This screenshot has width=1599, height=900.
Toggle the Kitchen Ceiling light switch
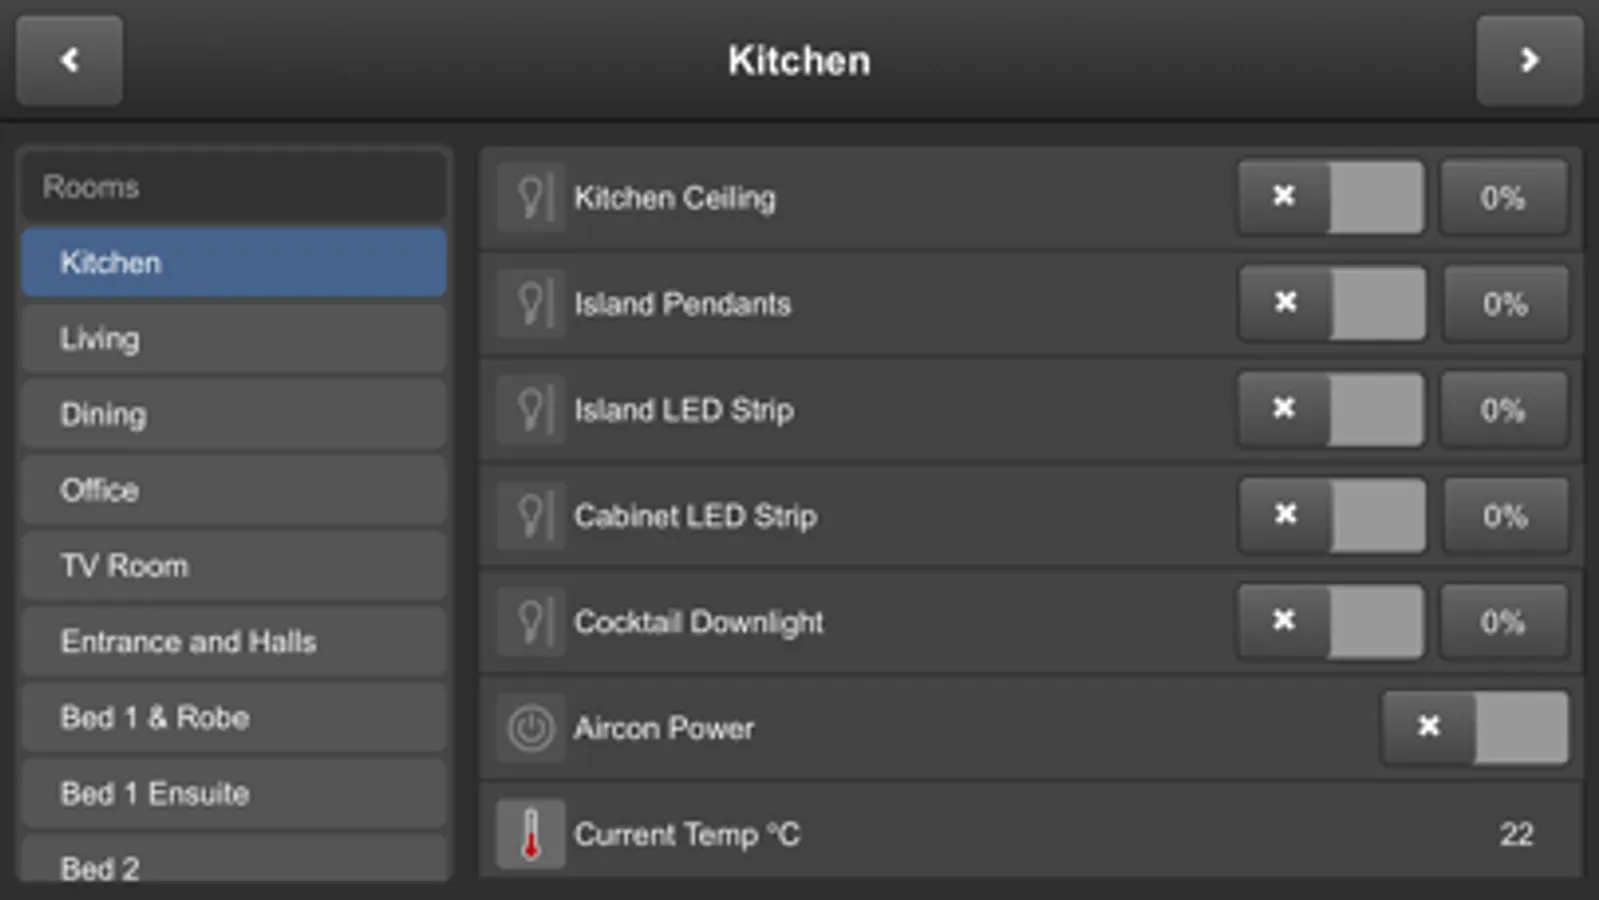pyautogui.click(x=1330, y=198)
